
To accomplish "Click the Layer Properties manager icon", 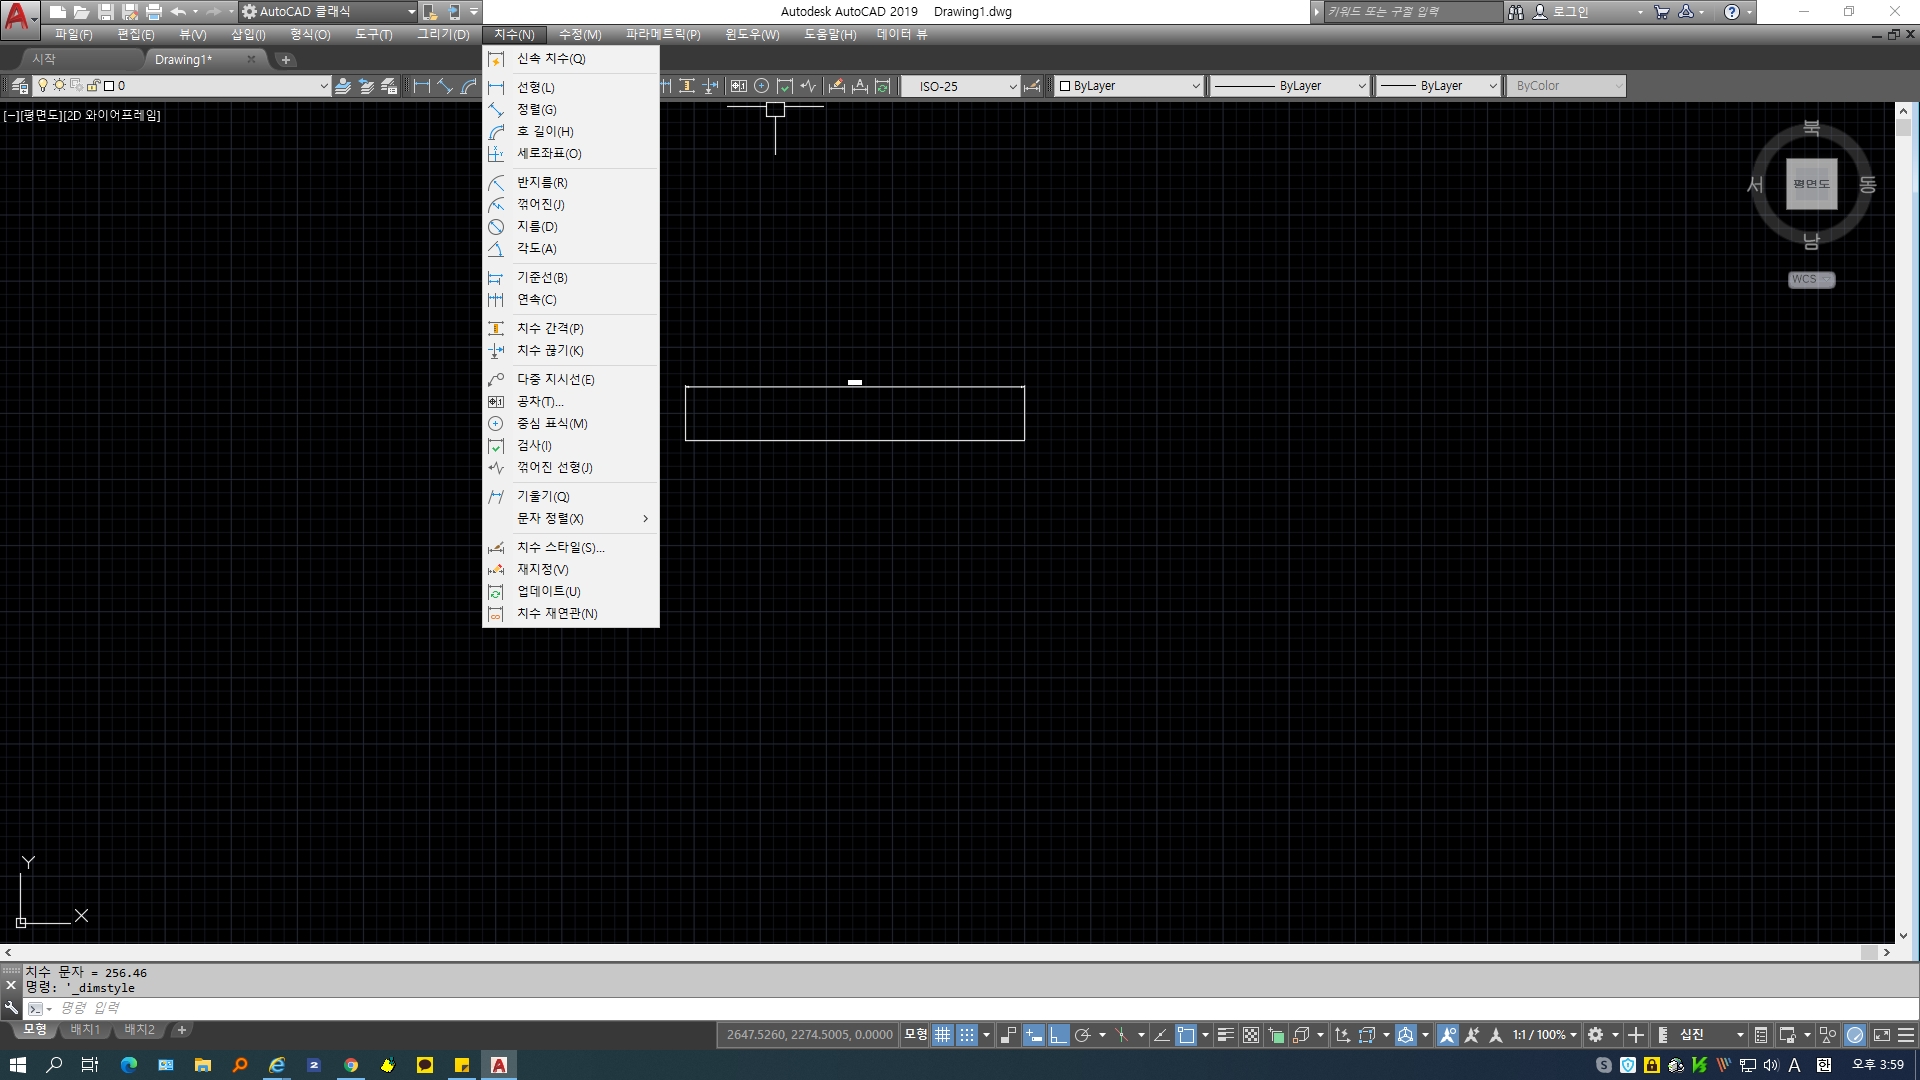I will 20,86.
